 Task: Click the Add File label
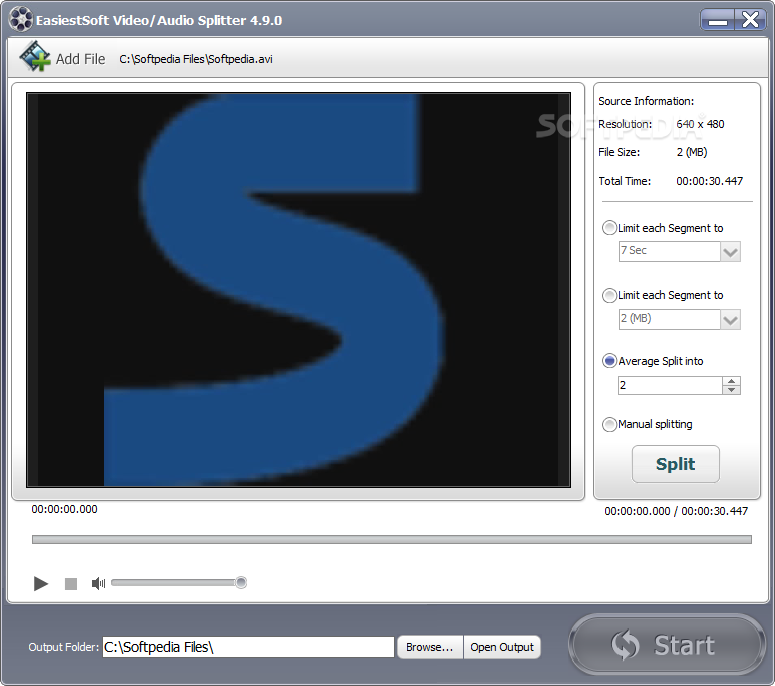(80, 59)
